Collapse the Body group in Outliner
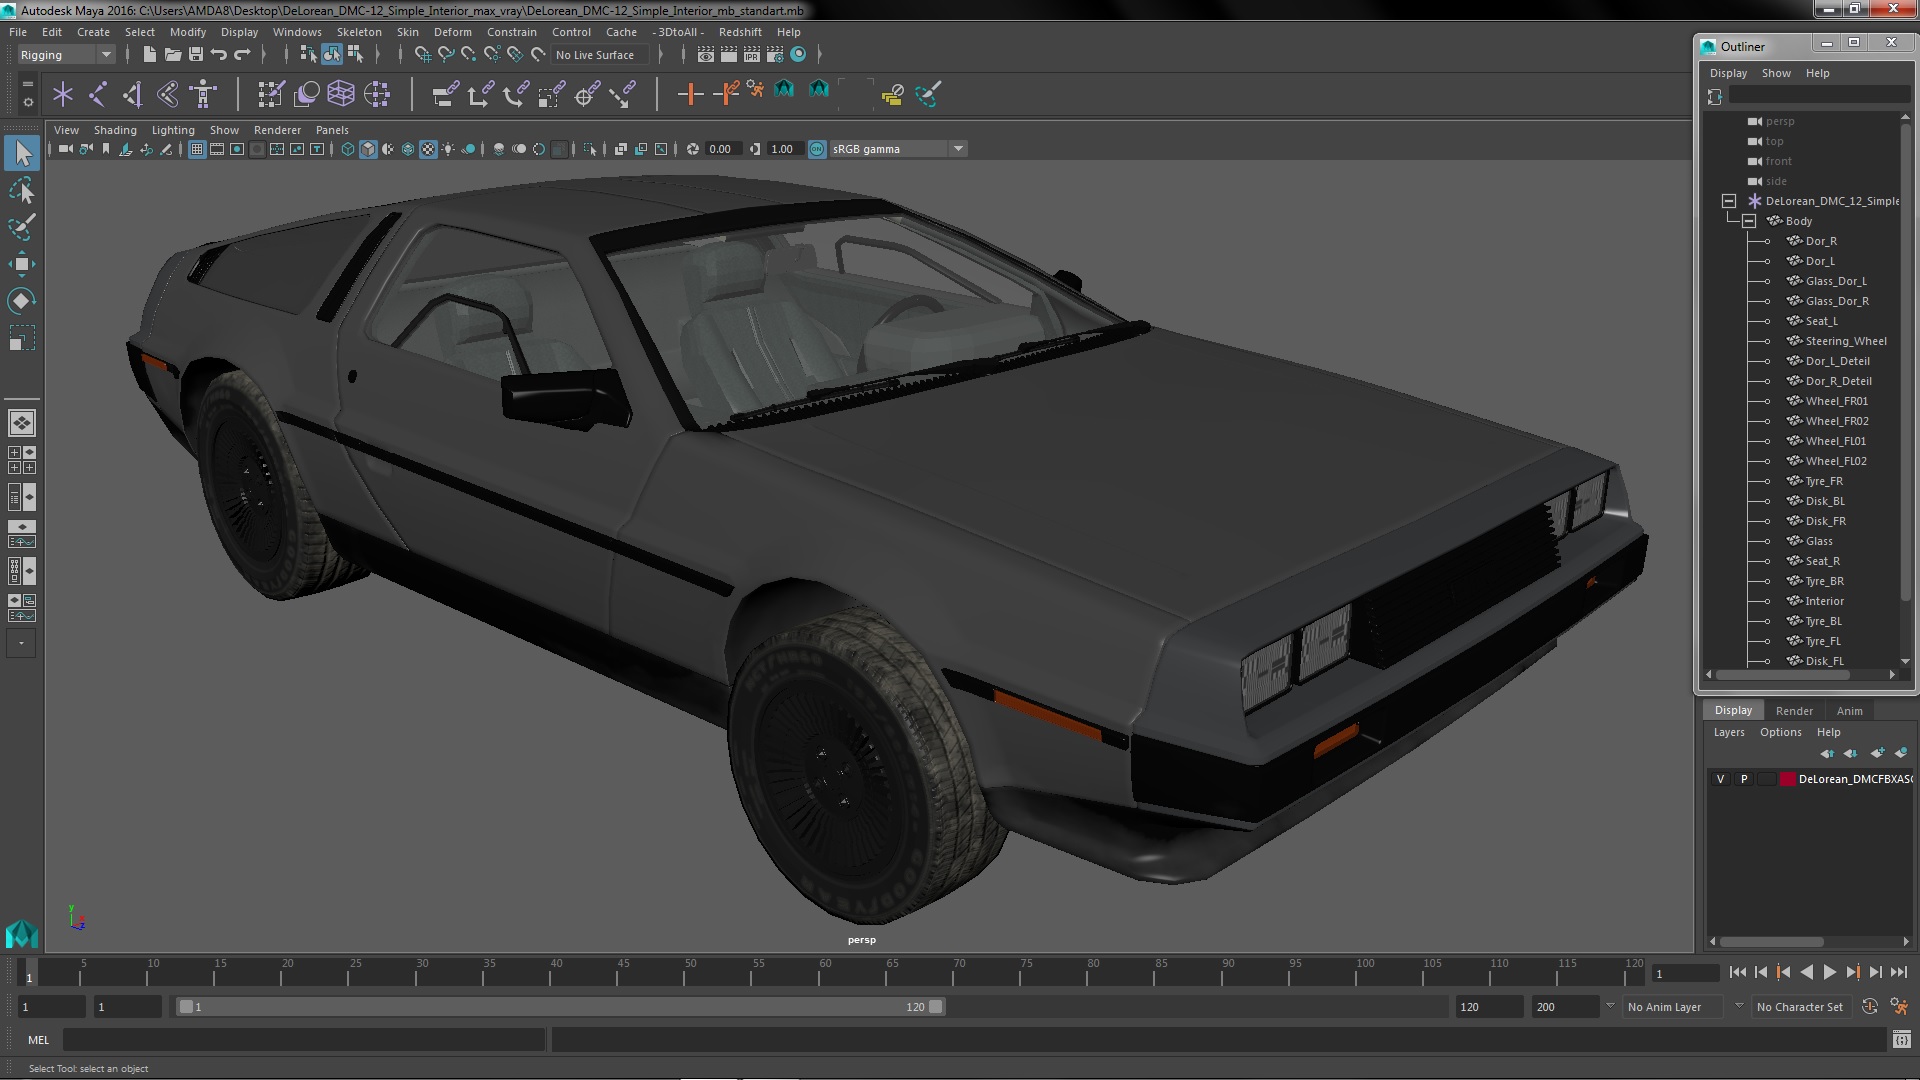Viewport: 1920px width, 1080px height. click(x=1748, y=221)
